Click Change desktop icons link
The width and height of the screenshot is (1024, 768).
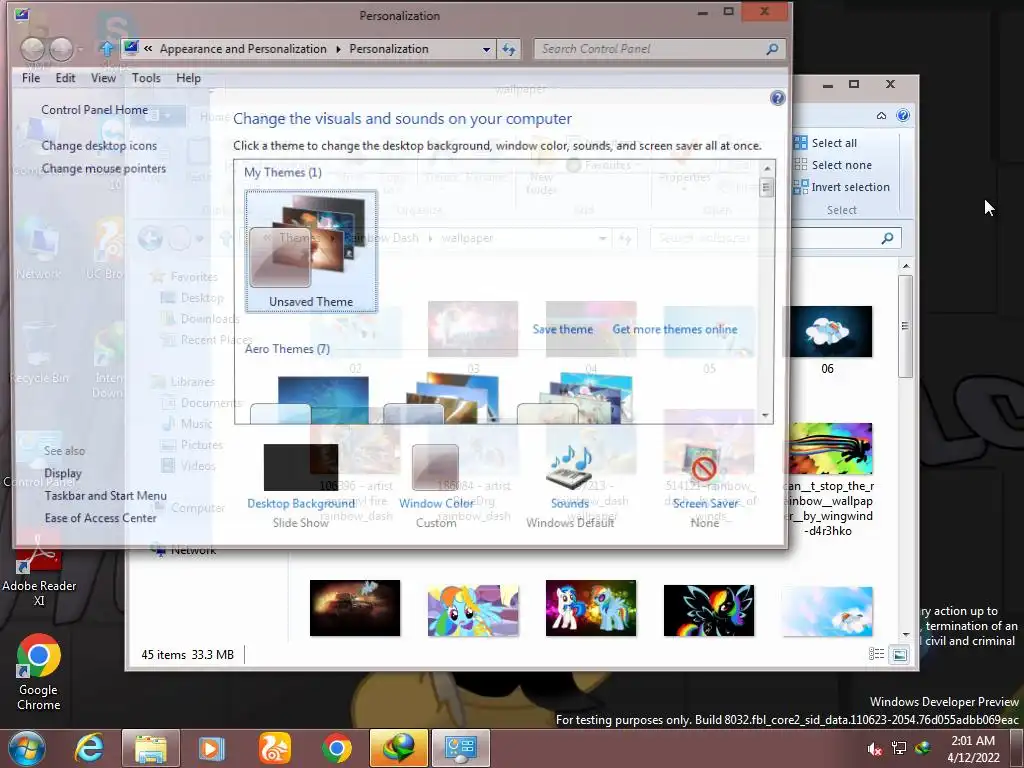click(99, 146)
